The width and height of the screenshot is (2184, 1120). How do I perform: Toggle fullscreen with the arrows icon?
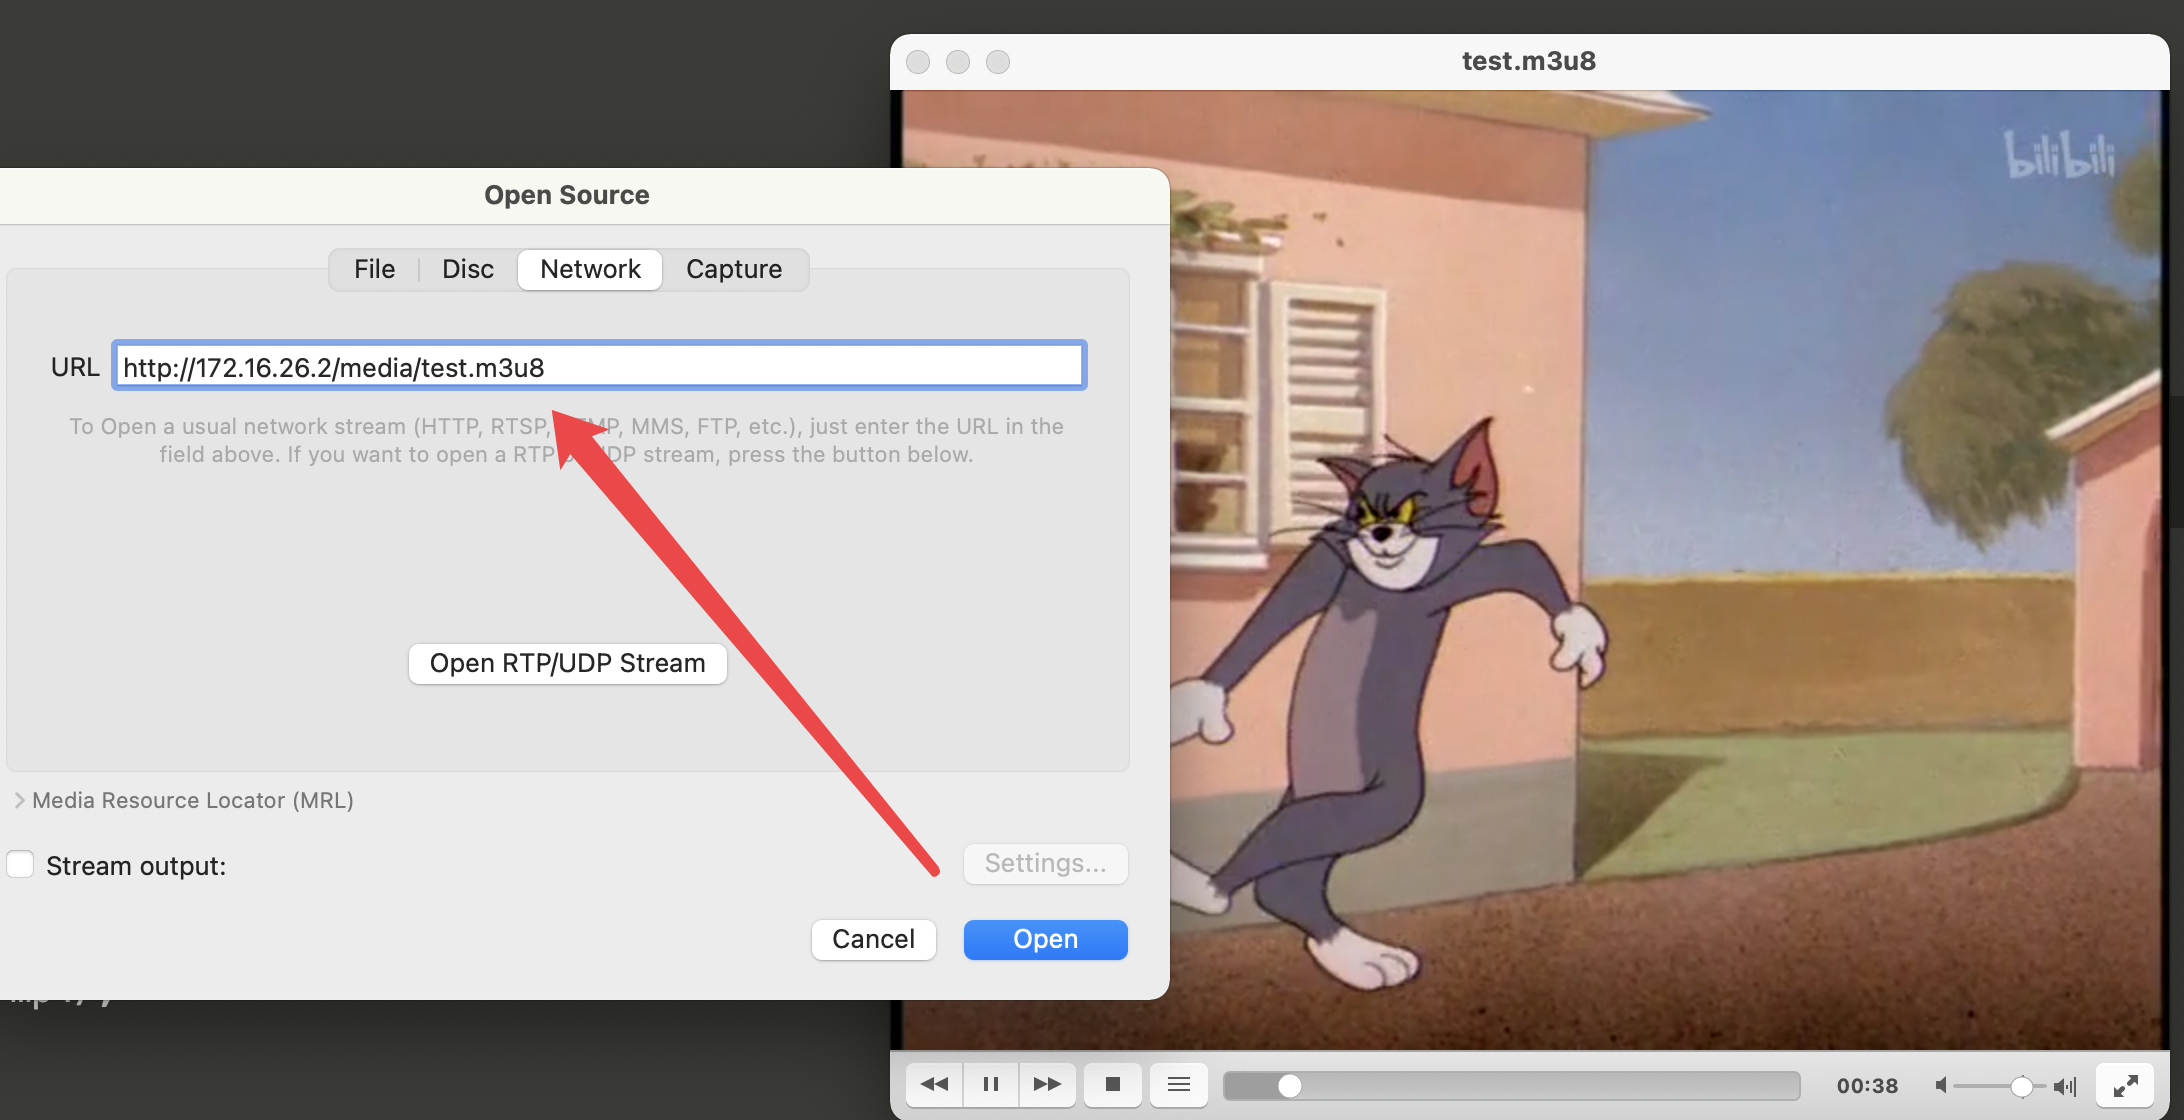tap(2125, 1085)
